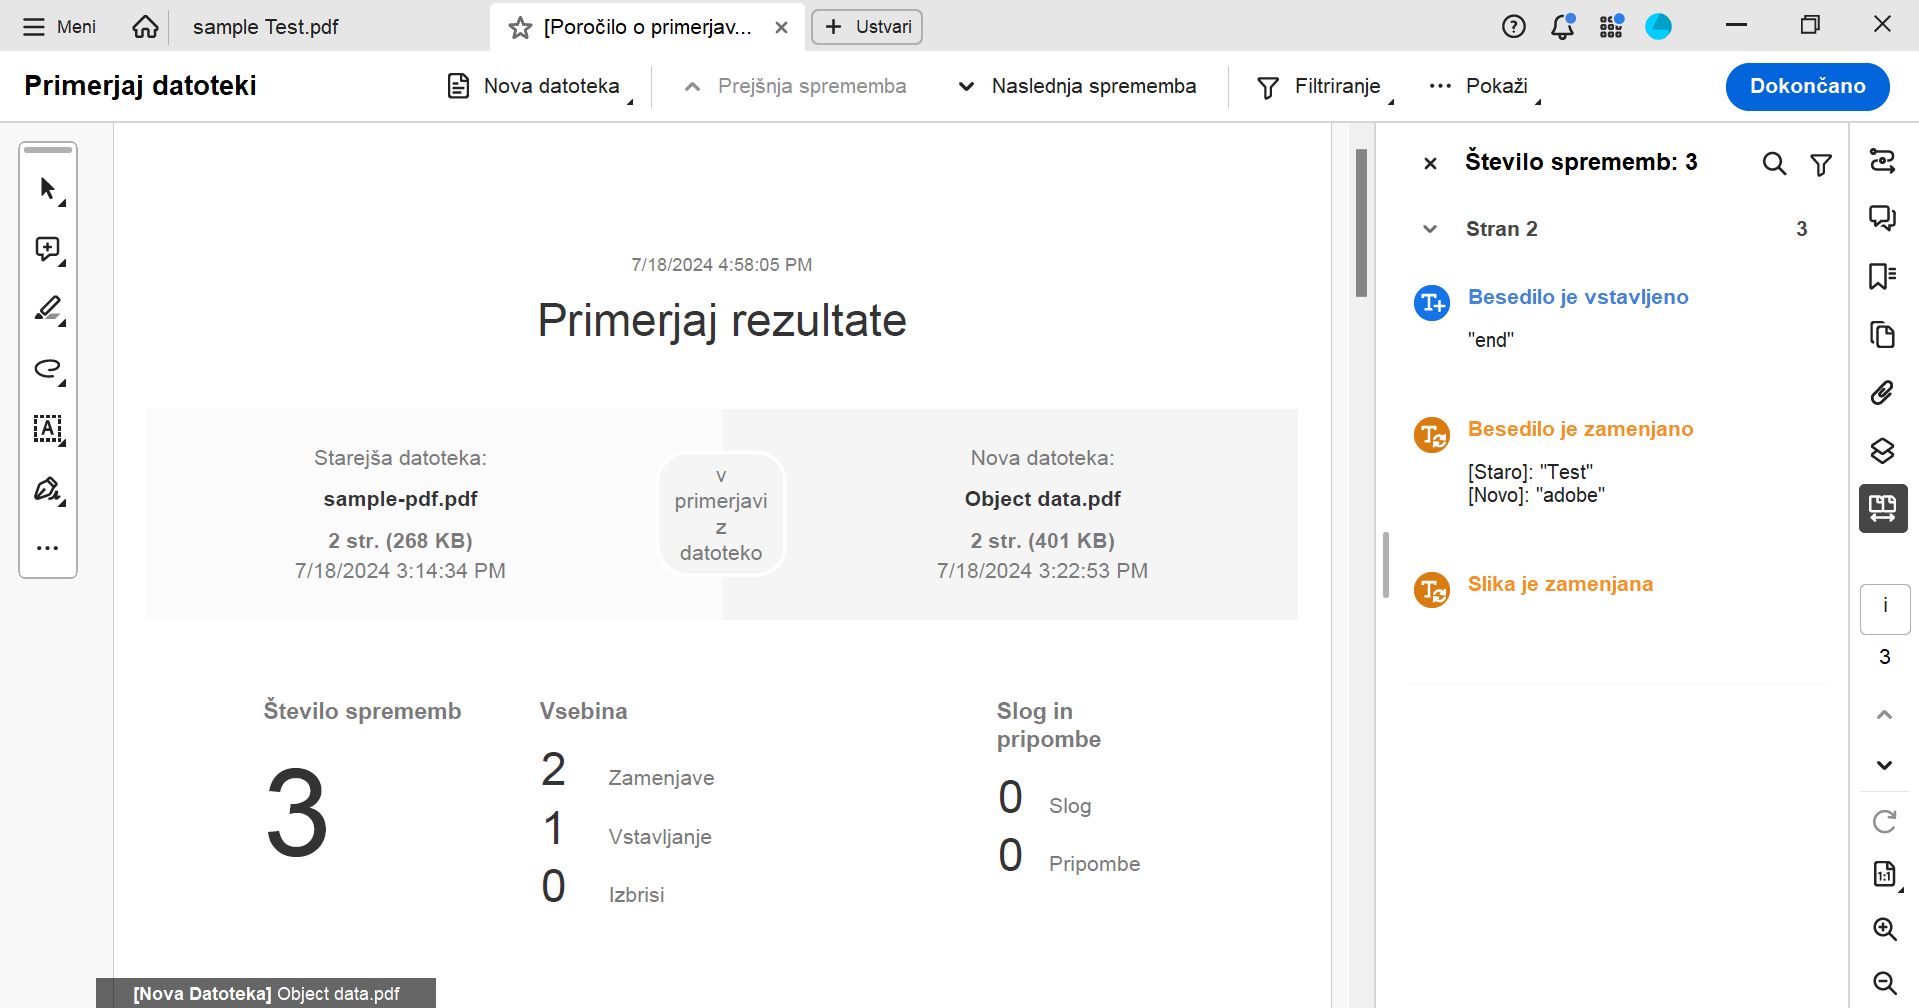Choose the Highlight tool in left toolbar

(x=47, y=309)
